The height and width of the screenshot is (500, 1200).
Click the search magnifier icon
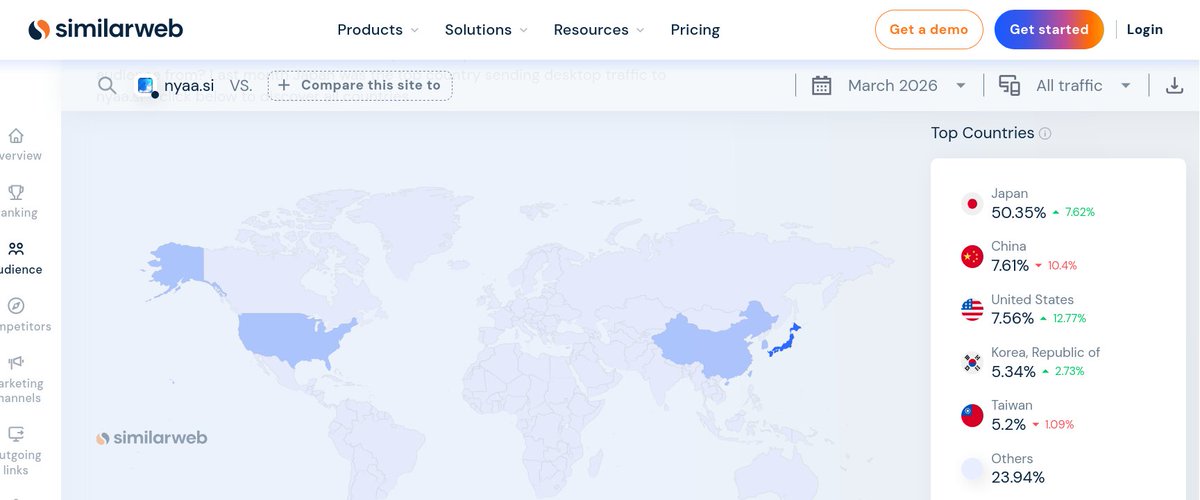pos(107,85)
